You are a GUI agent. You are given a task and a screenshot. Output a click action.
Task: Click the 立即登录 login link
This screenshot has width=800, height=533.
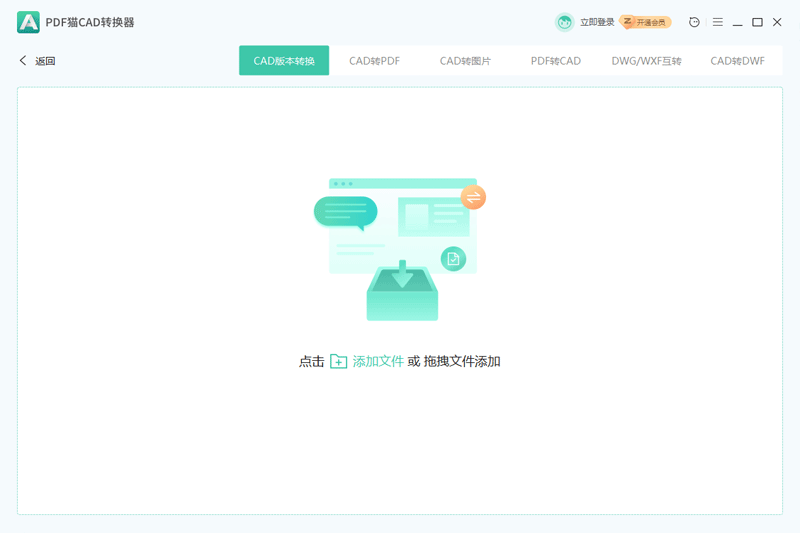coord(597,22)
